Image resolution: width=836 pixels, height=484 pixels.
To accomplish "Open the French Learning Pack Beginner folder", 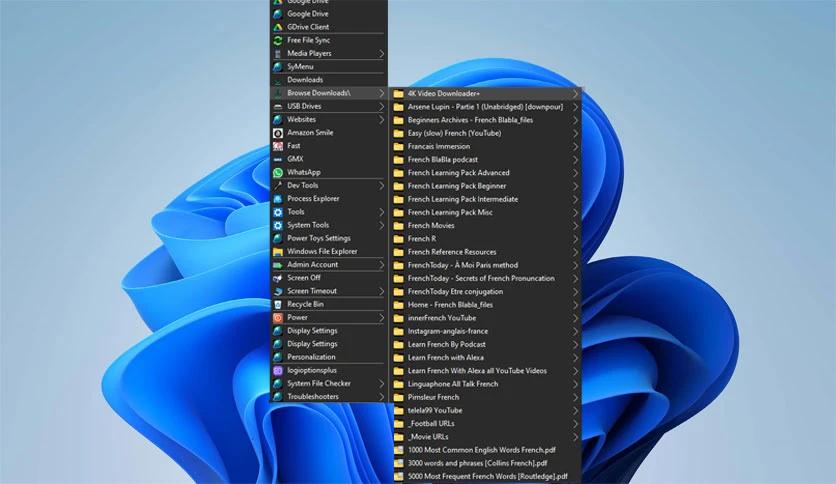I will pyautogui.click(x=486, y=186).
